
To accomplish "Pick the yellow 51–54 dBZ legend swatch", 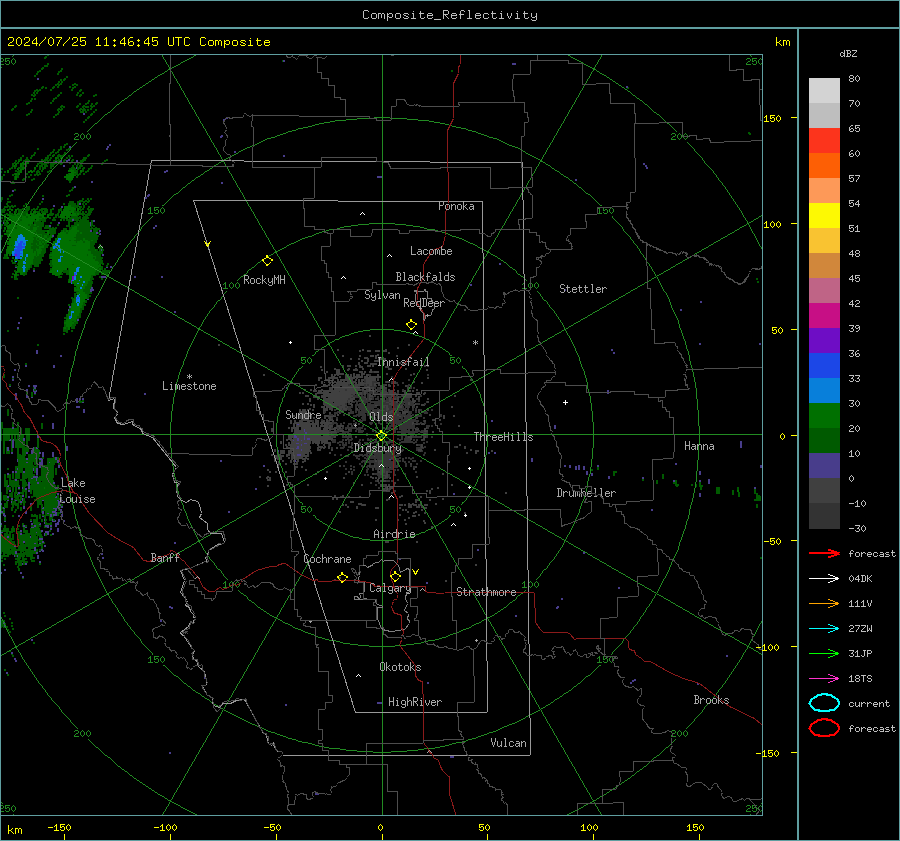I will [824, 216].
